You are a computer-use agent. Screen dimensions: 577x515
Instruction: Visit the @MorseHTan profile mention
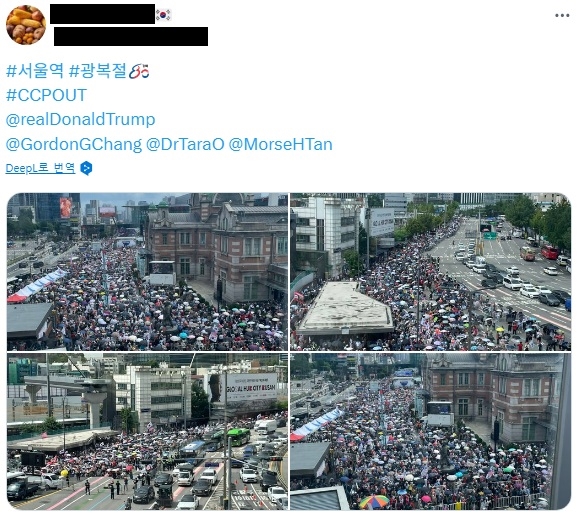click(x=280, y=144)
